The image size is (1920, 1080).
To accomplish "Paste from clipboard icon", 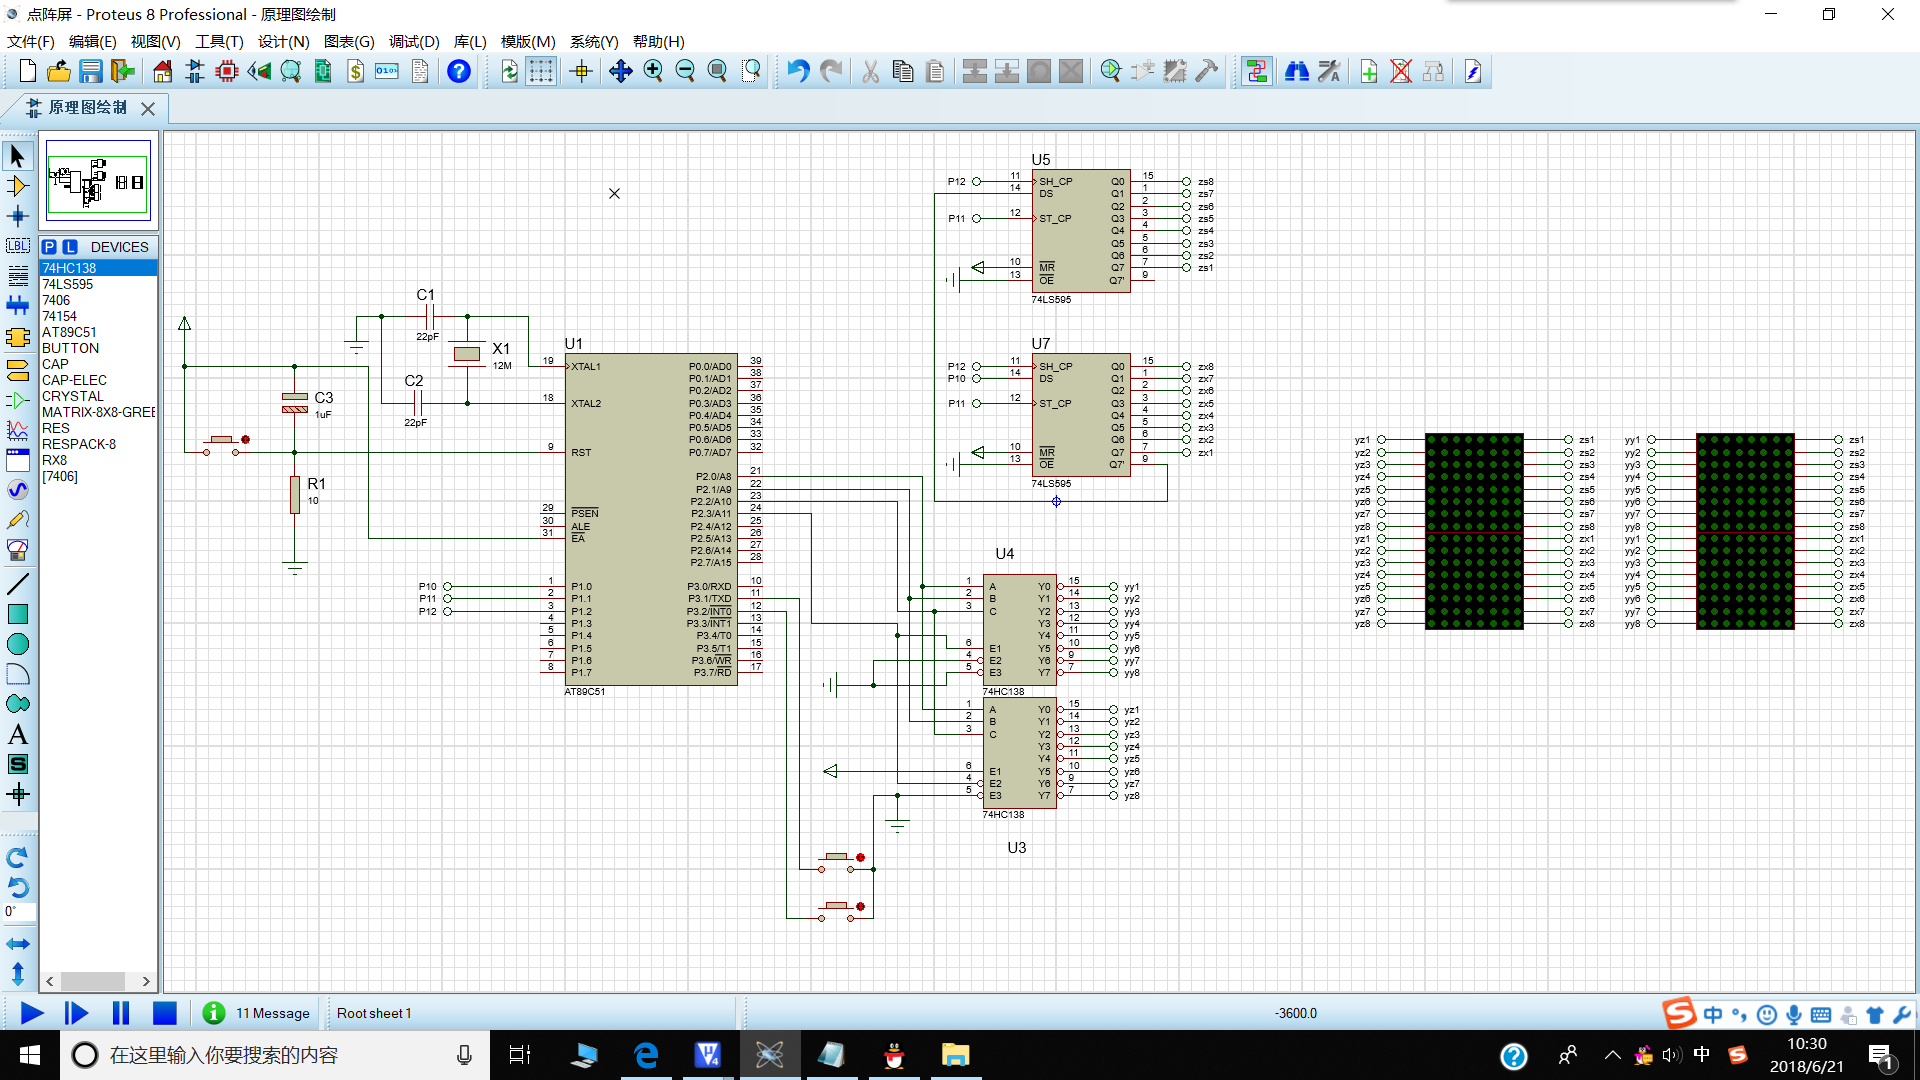I will [934, 71].
